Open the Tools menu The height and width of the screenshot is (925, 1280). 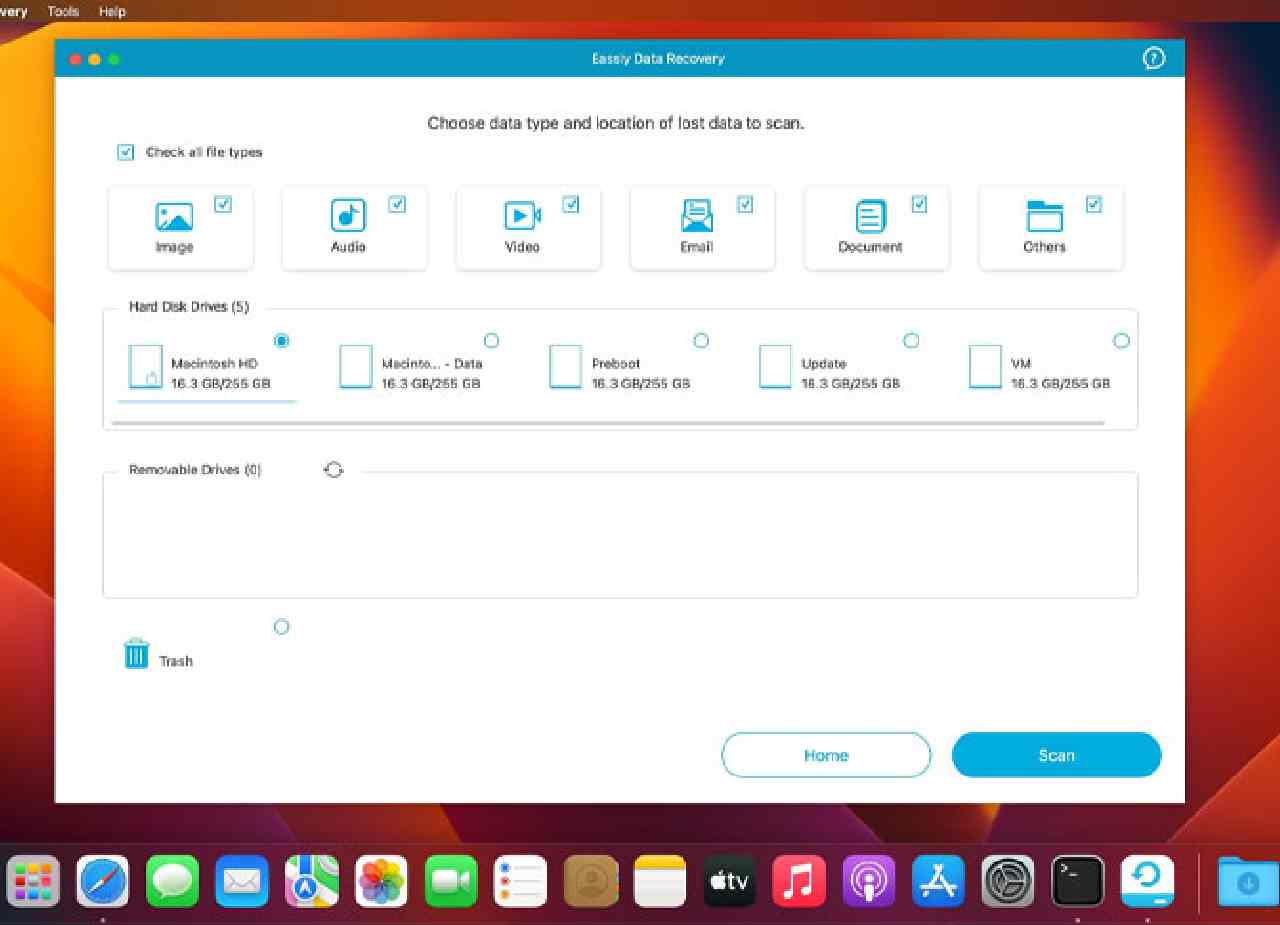(63, 12)
